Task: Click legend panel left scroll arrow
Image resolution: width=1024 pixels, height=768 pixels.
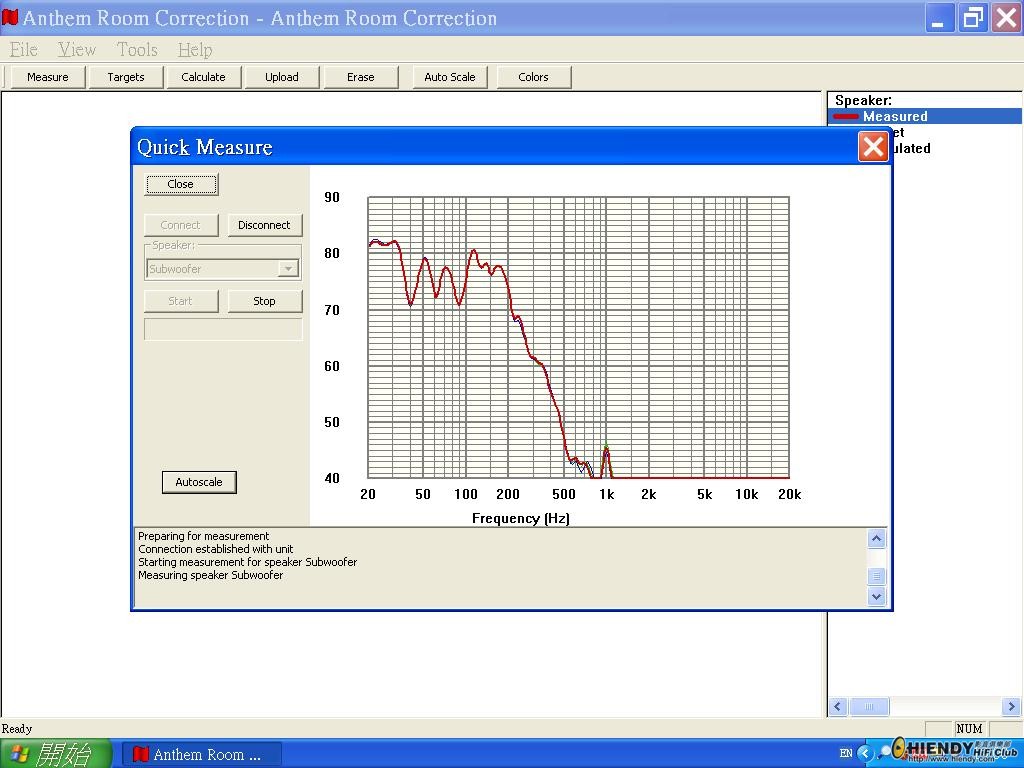Action: tap(838, 707)
